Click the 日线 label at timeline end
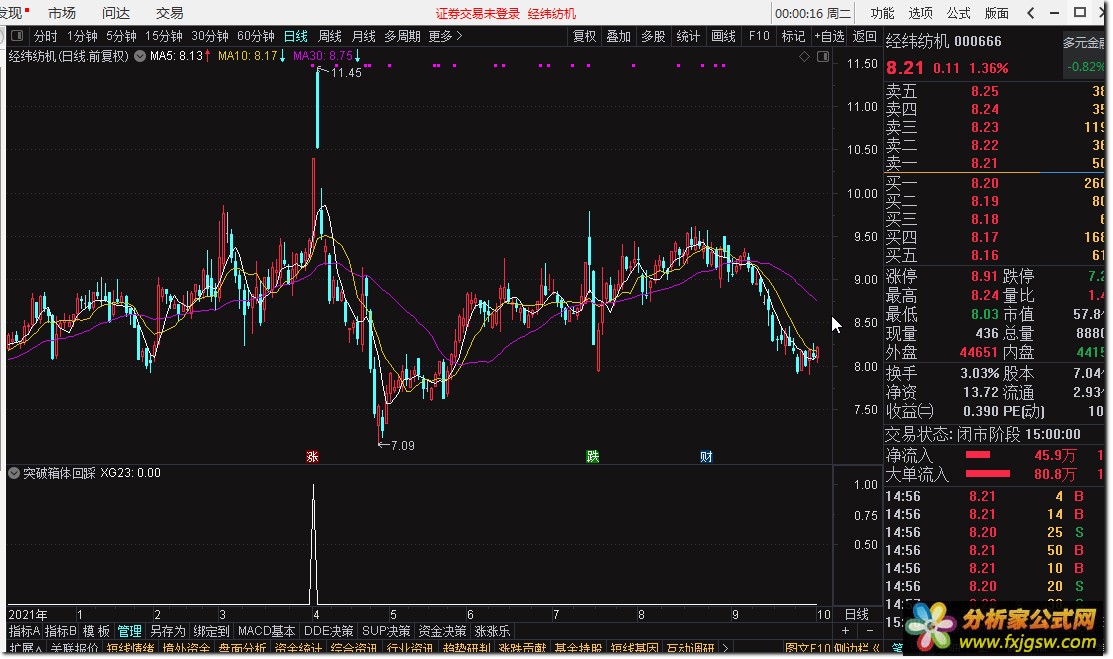Image resolution: width=1113 pixels, height=659 pixels. click(x=857, y=614)
